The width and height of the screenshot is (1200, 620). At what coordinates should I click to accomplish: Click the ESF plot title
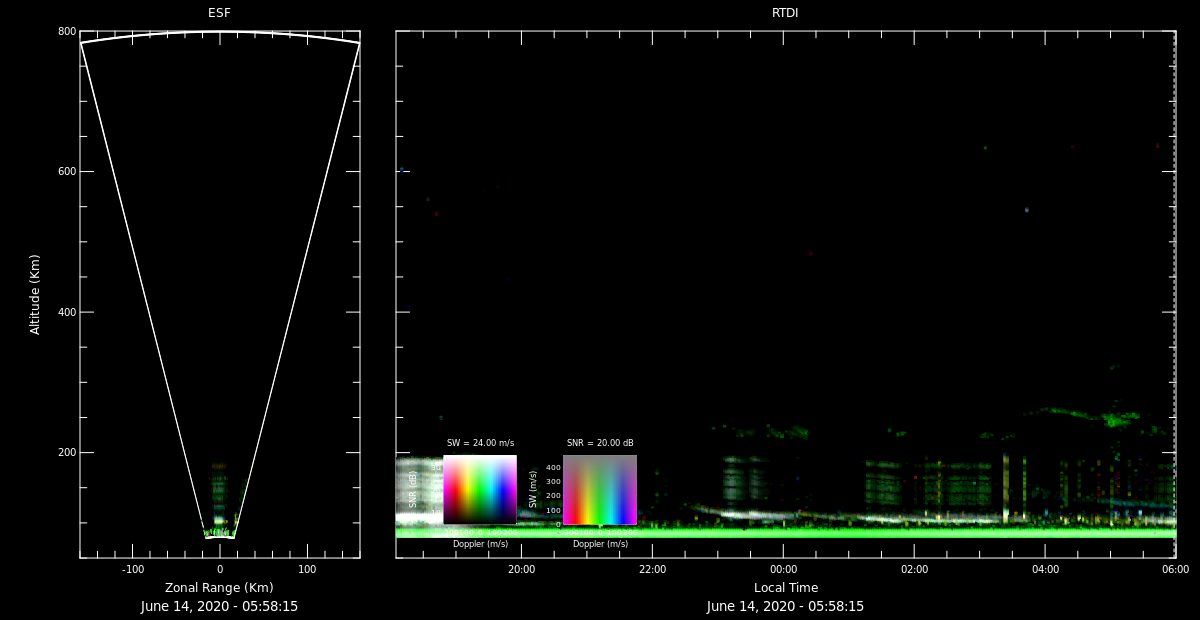pos(219,13)
